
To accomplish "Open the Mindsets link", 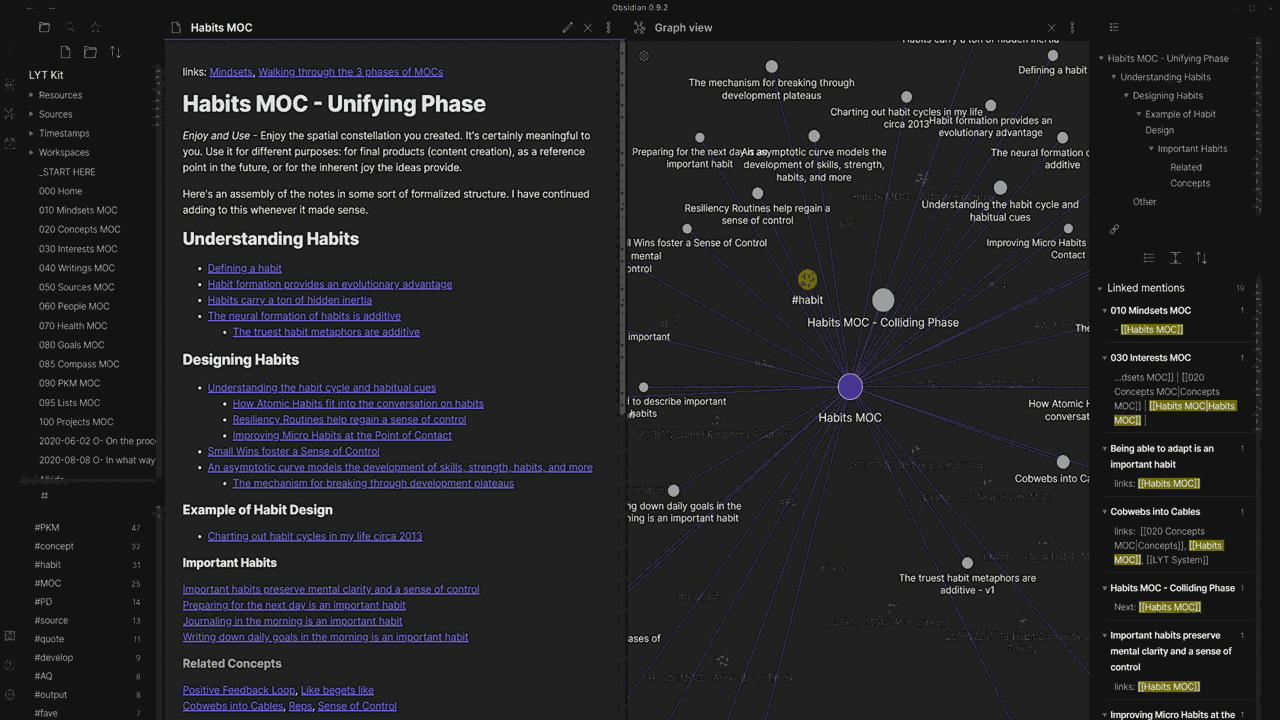I will click(231, 72).
